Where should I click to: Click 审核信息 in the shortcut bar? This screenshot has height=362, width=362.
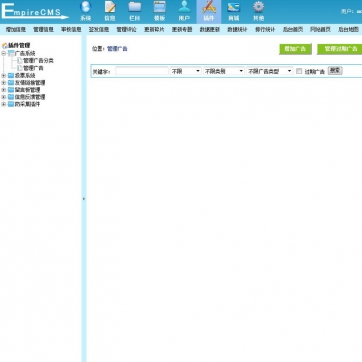pos(71,30)
